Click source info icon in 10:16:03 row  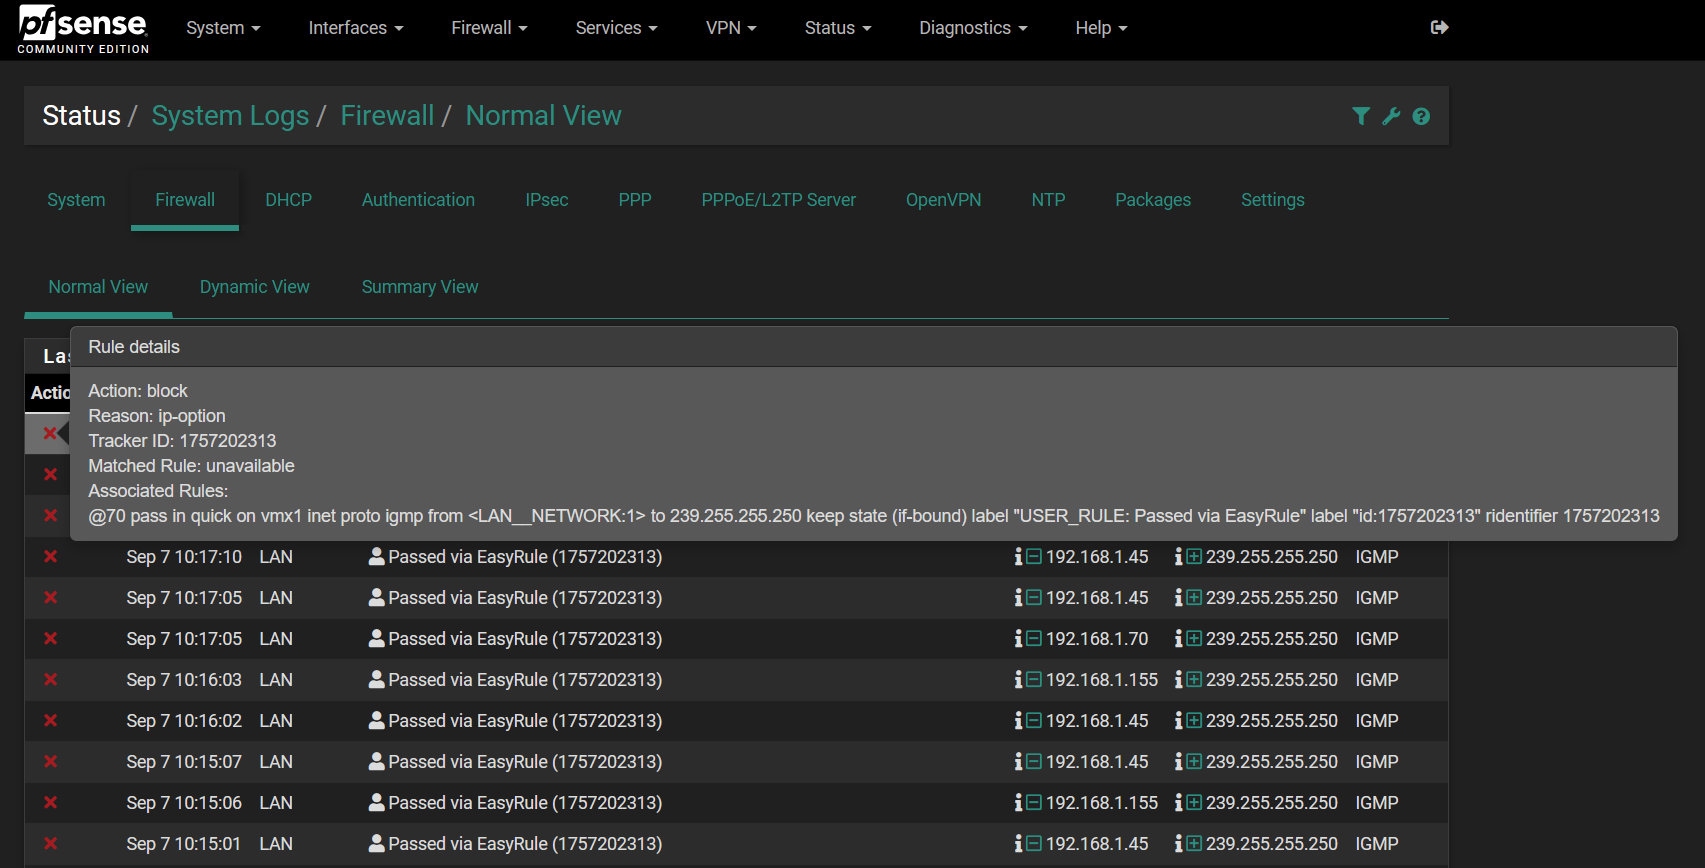pos(1018,679)
